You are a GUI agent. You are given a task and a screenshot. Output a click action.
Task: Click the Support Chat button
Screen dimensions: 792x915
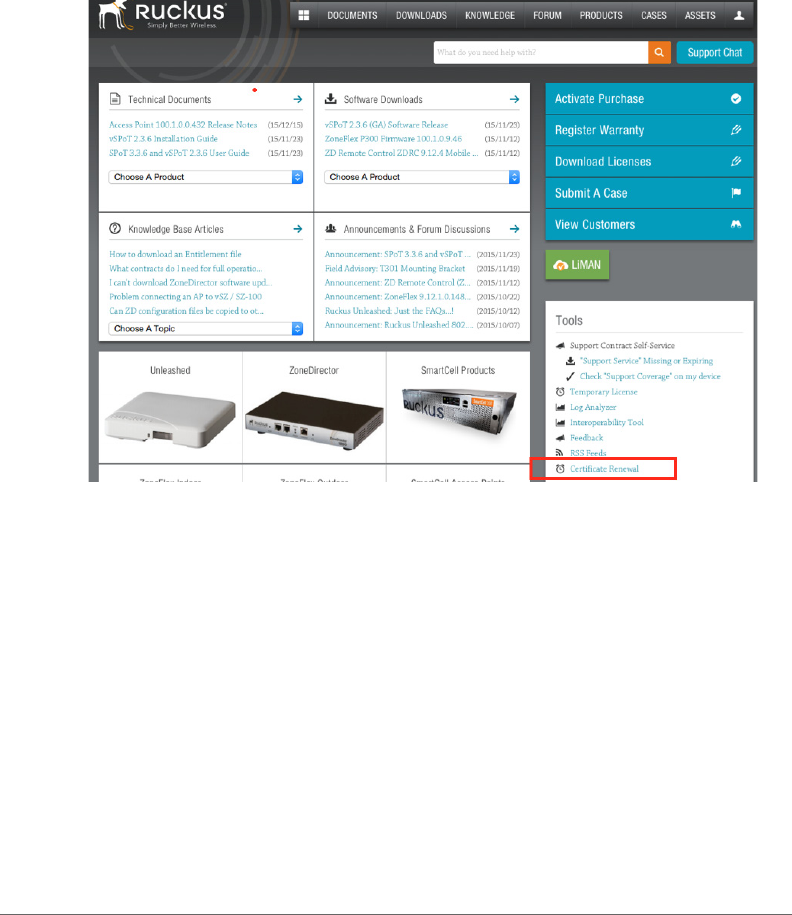tap(715, 53)
